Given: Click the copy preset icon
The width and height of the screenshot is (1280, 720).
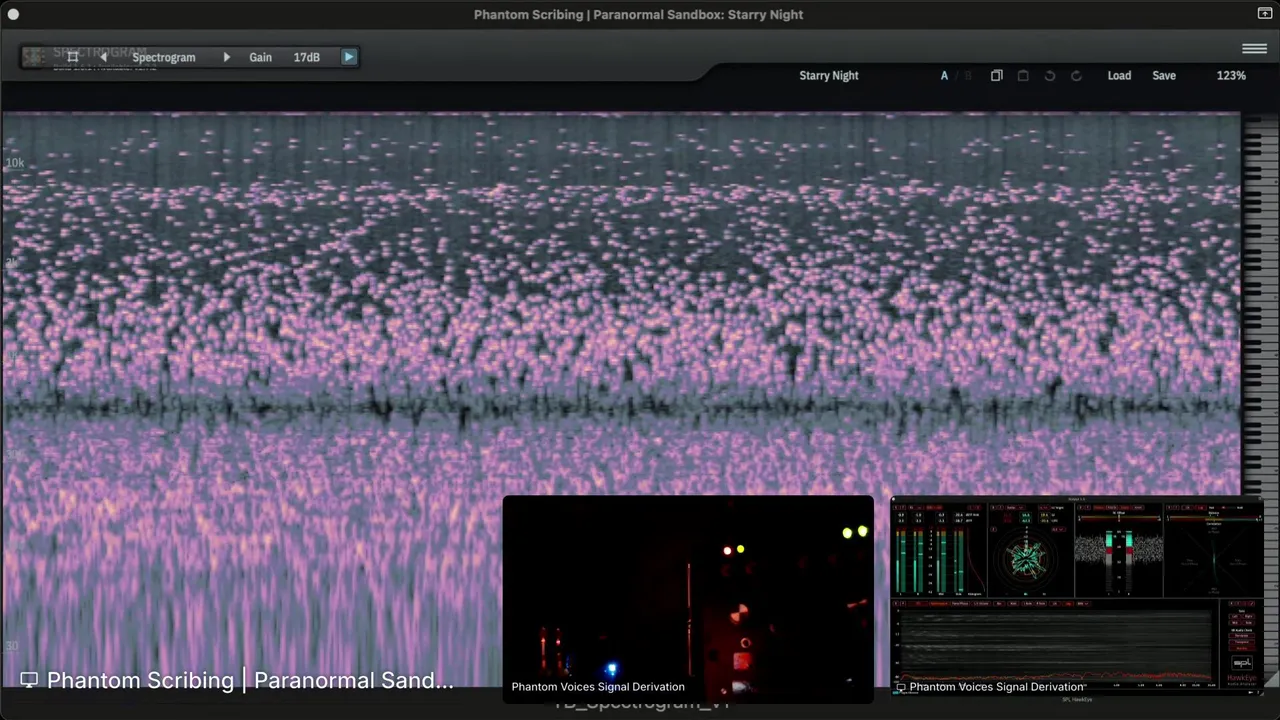Looking at the screenshot, I should point(997,75).
